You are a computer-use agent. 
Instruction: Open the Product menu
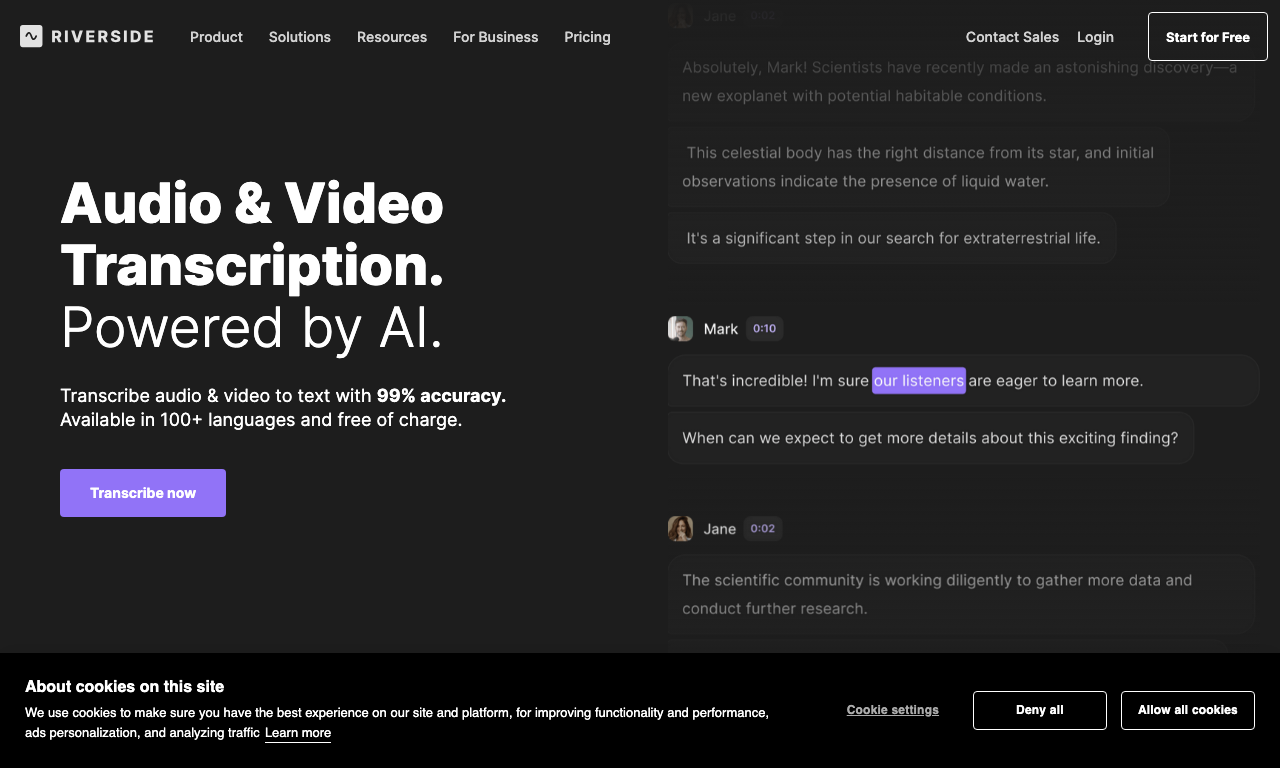click(216, 37)
